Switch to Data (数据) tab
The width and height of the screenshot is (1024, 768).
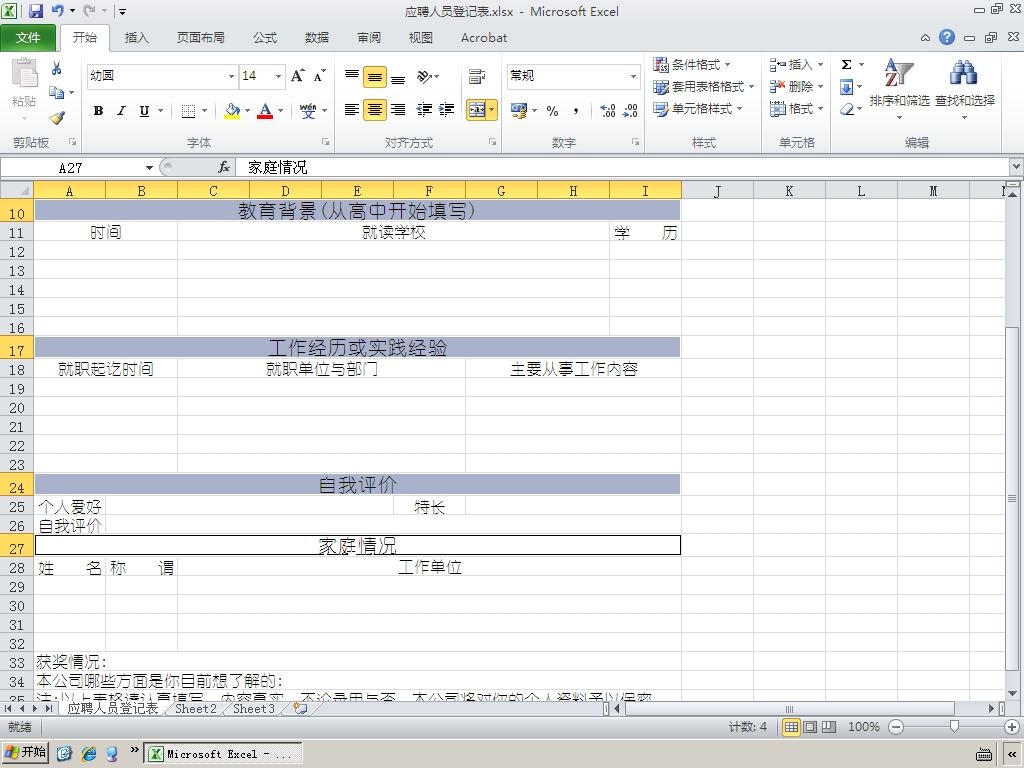317,37
